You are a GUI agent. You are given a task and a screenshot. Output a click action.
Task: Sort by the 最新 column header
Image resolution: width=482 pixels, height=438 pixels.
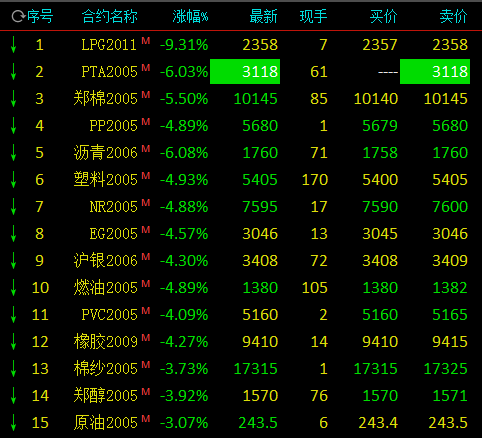[x=264, y=16]
